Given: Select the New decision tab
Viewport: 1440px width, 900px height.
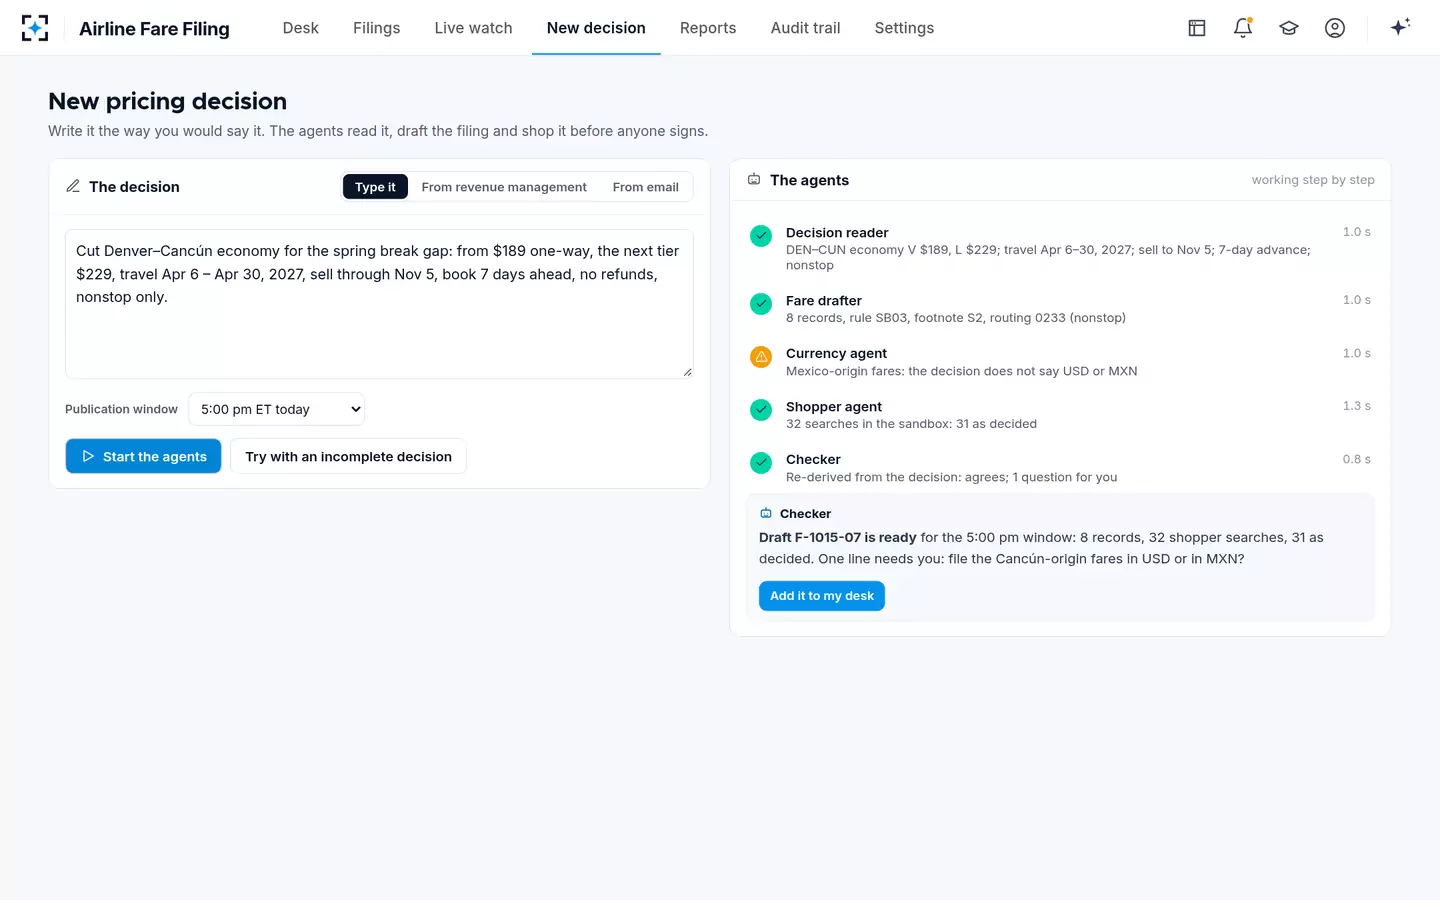Looking at the screenshot, I should (596, 28).
